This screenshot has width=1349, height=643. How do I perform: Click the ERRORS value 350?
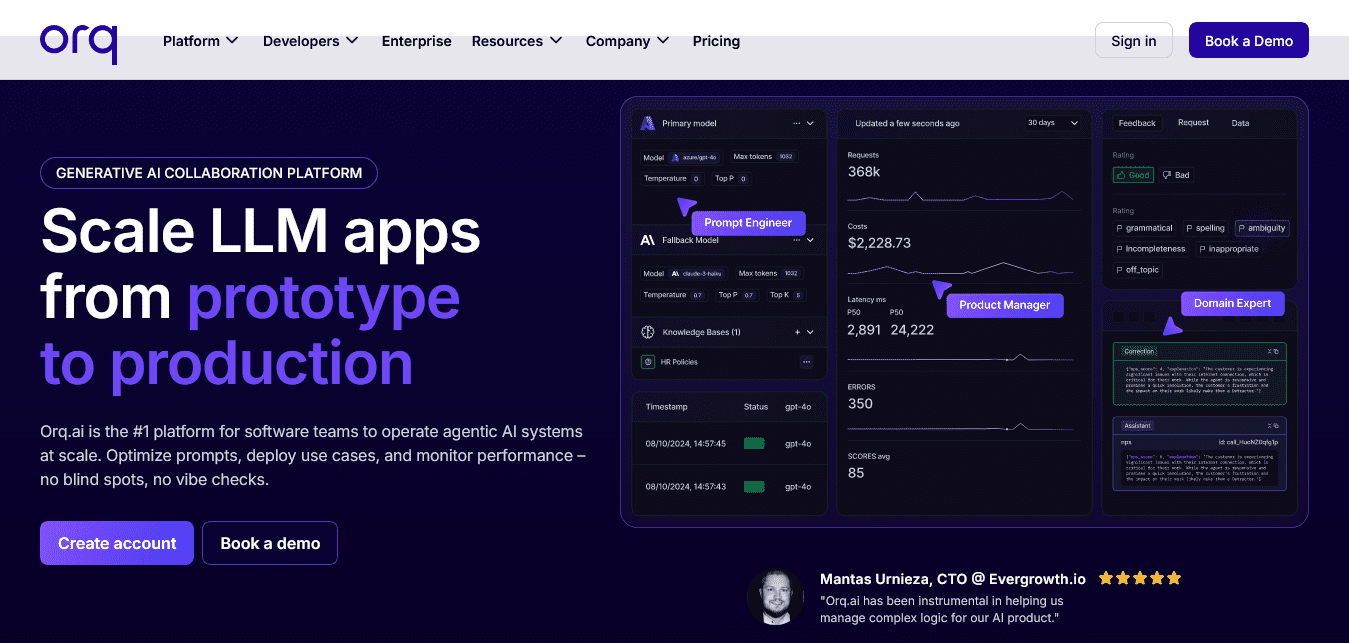pos(860,404)
